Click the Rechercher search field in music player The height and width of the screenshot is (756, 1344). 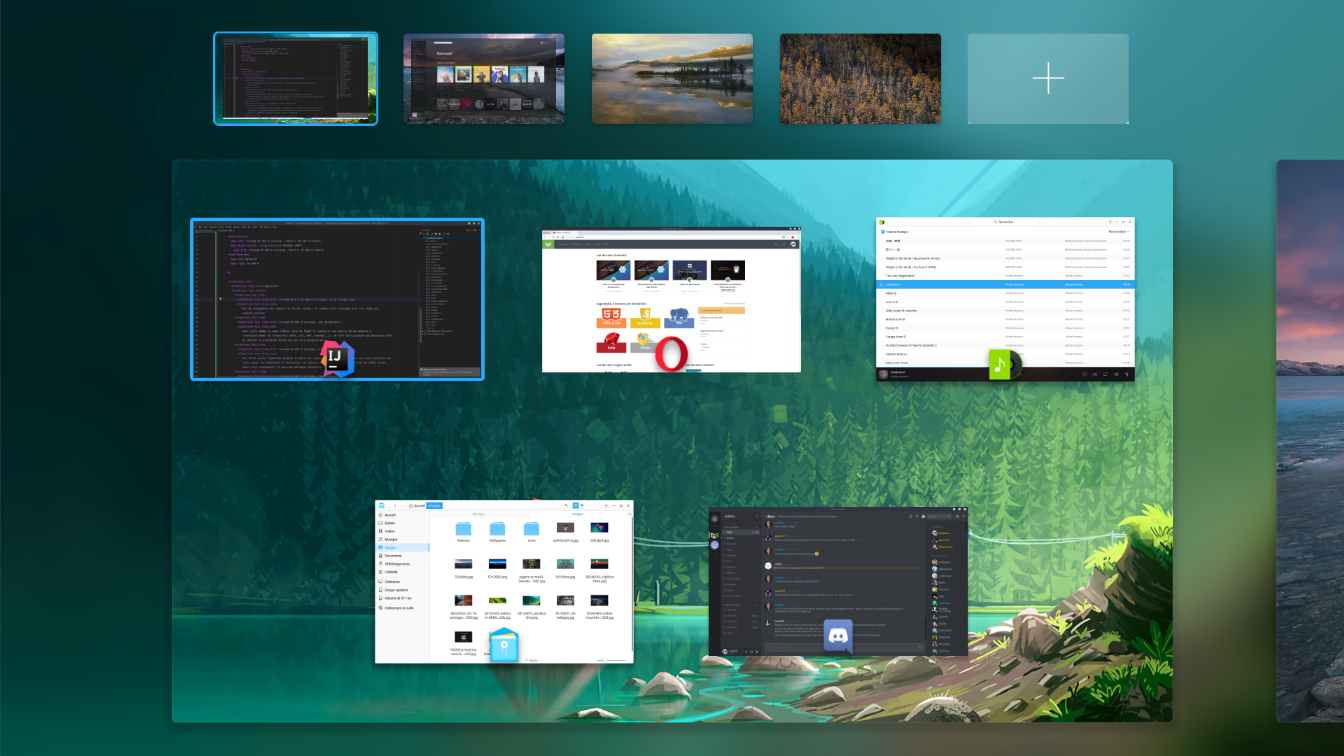pos(1004,222)
